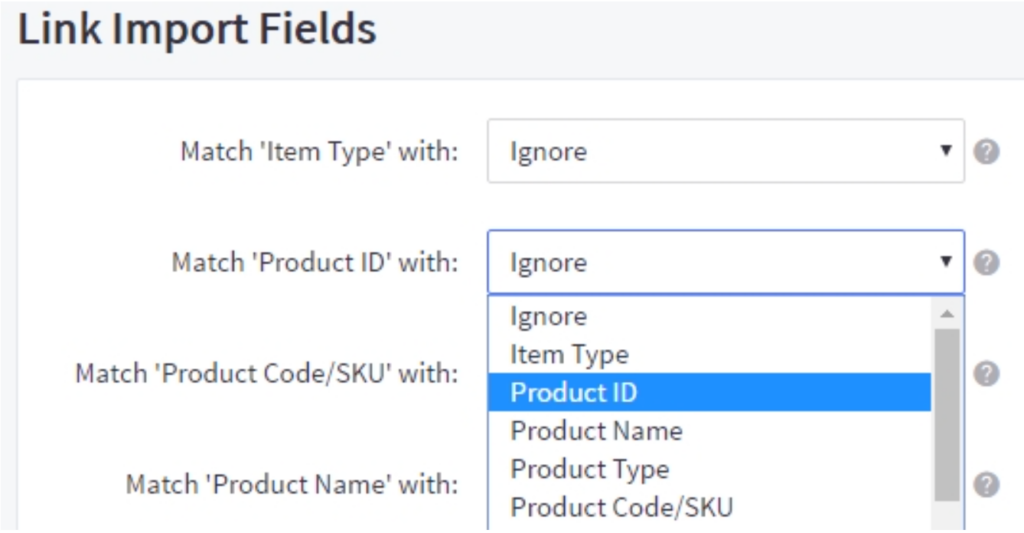The width and height of the screenshot is (1024, 533).
Task: Choose 'Item Type' from the dropdown list
Action: [569, 355]
